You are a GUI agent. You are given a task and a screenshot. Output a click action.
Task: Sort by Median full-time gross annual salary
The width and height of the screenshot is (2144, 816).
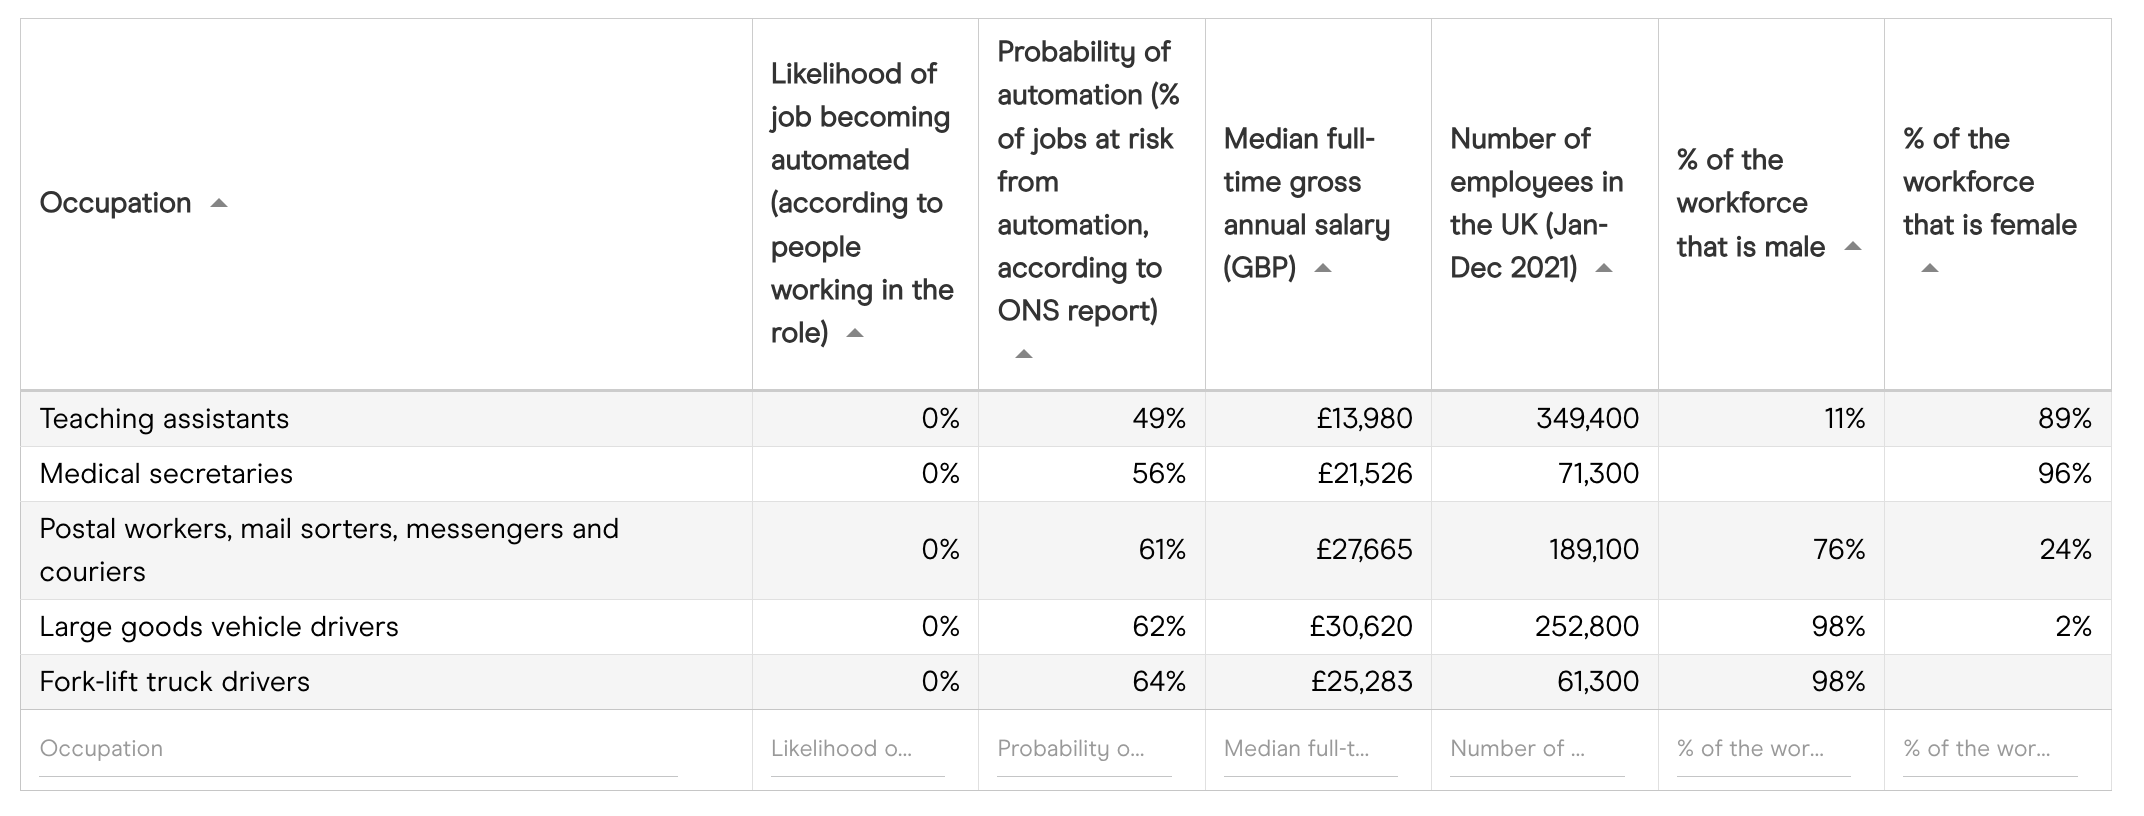[x=1322, y=268]
